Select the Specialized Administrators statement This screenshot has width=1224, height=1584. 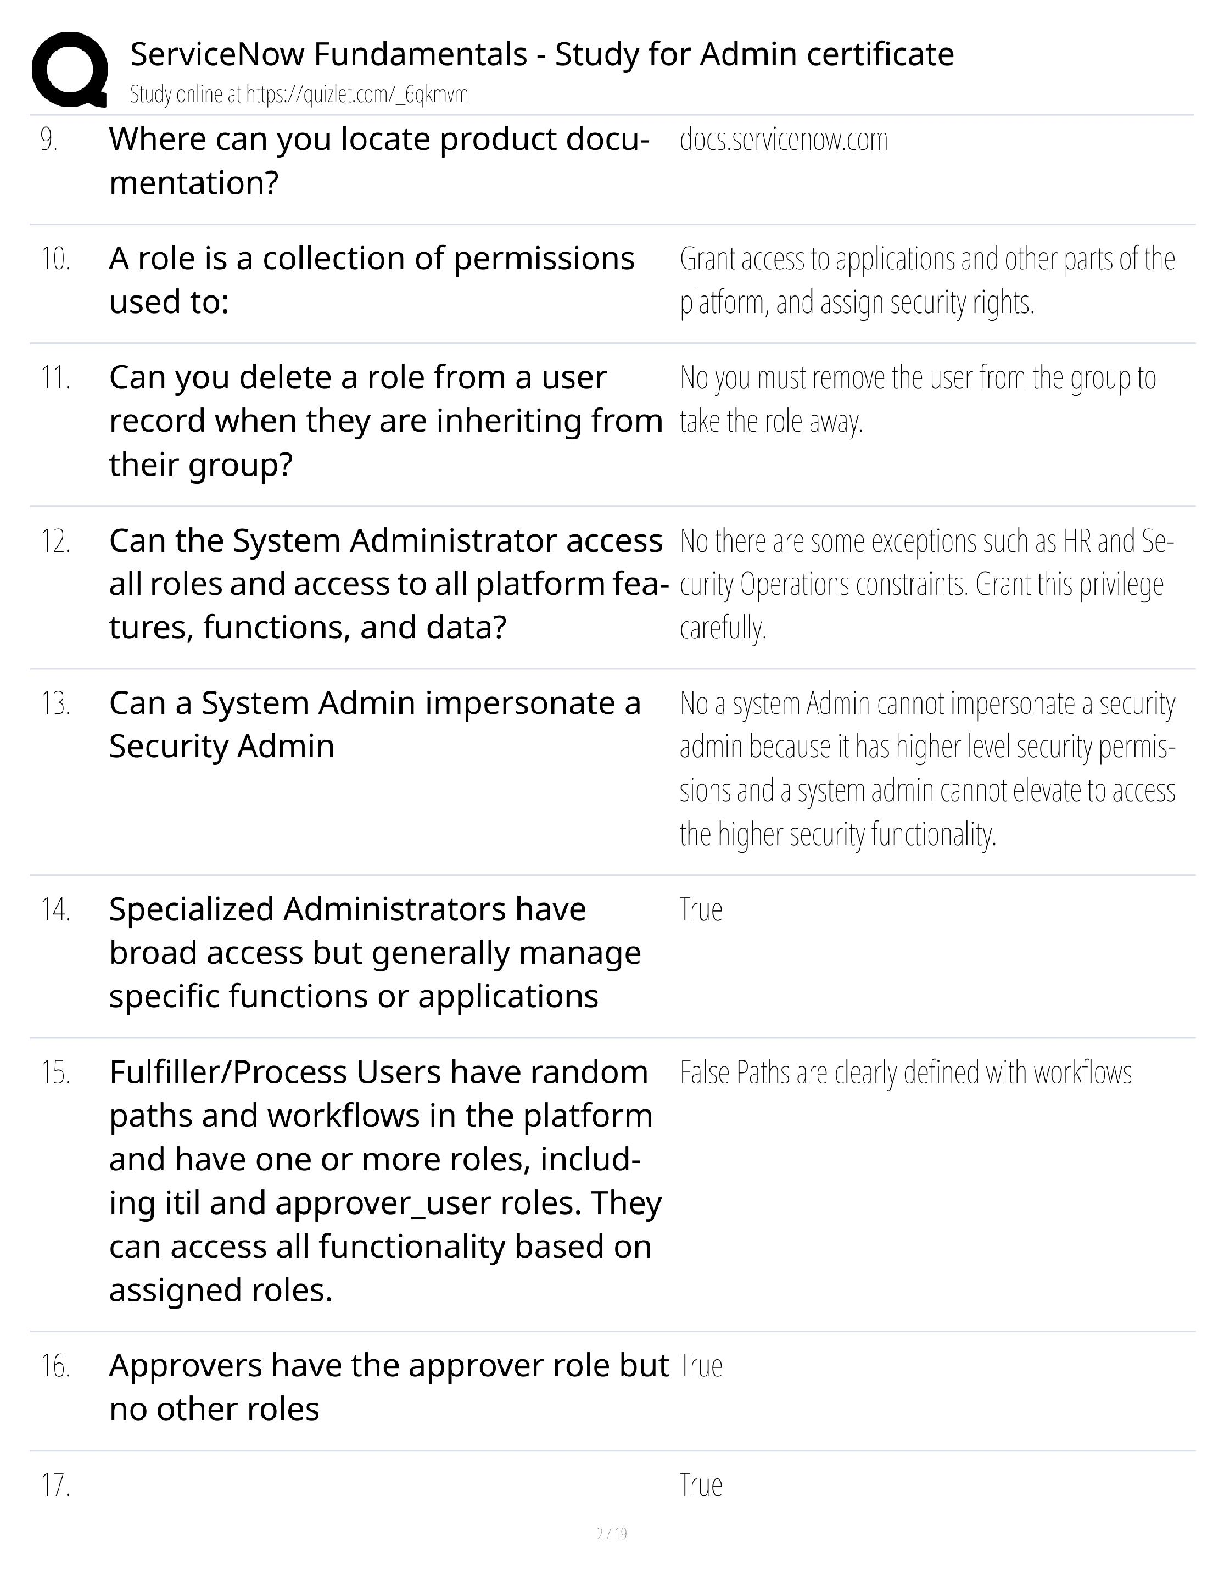pyautogui.click(x=374, y=952)
